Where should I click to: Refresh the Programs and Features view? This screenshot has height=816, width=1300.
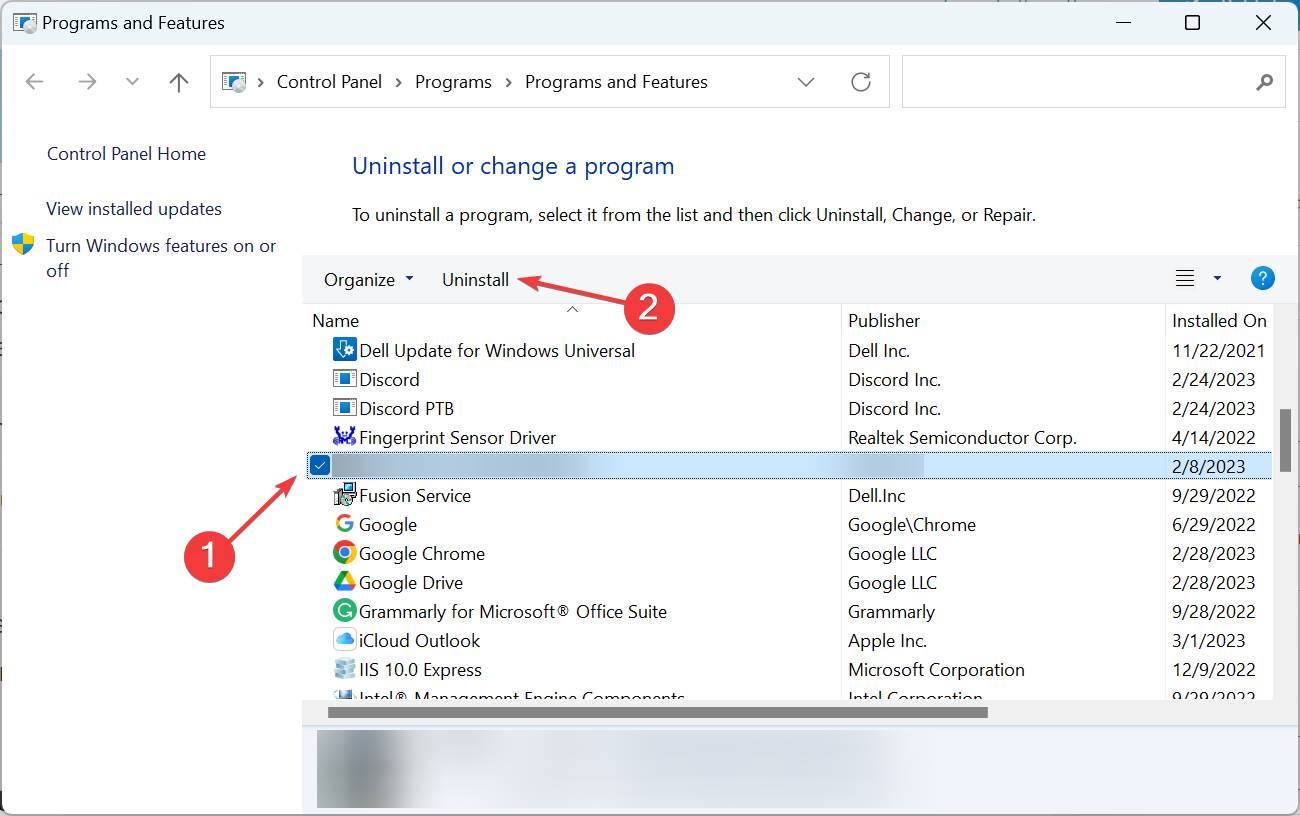coord(861,82)
